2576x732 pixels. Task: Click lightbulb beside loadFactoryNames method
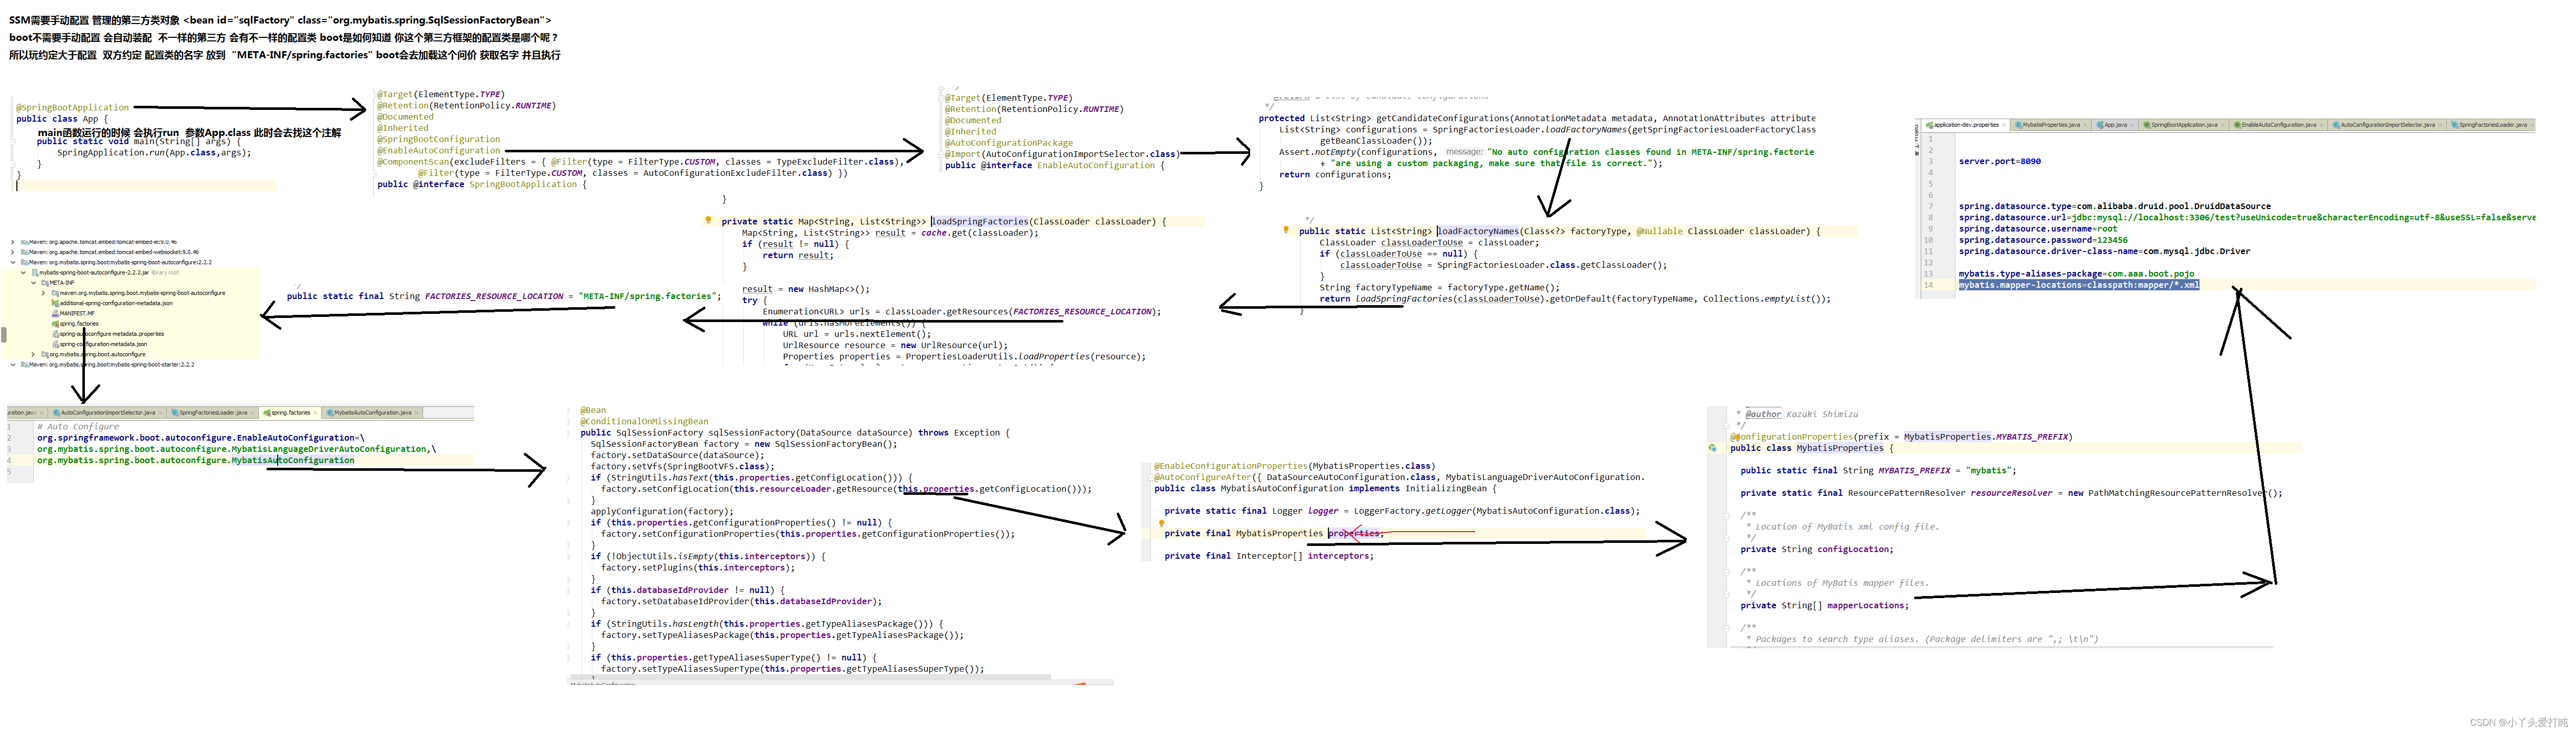tap(1286, 230)
